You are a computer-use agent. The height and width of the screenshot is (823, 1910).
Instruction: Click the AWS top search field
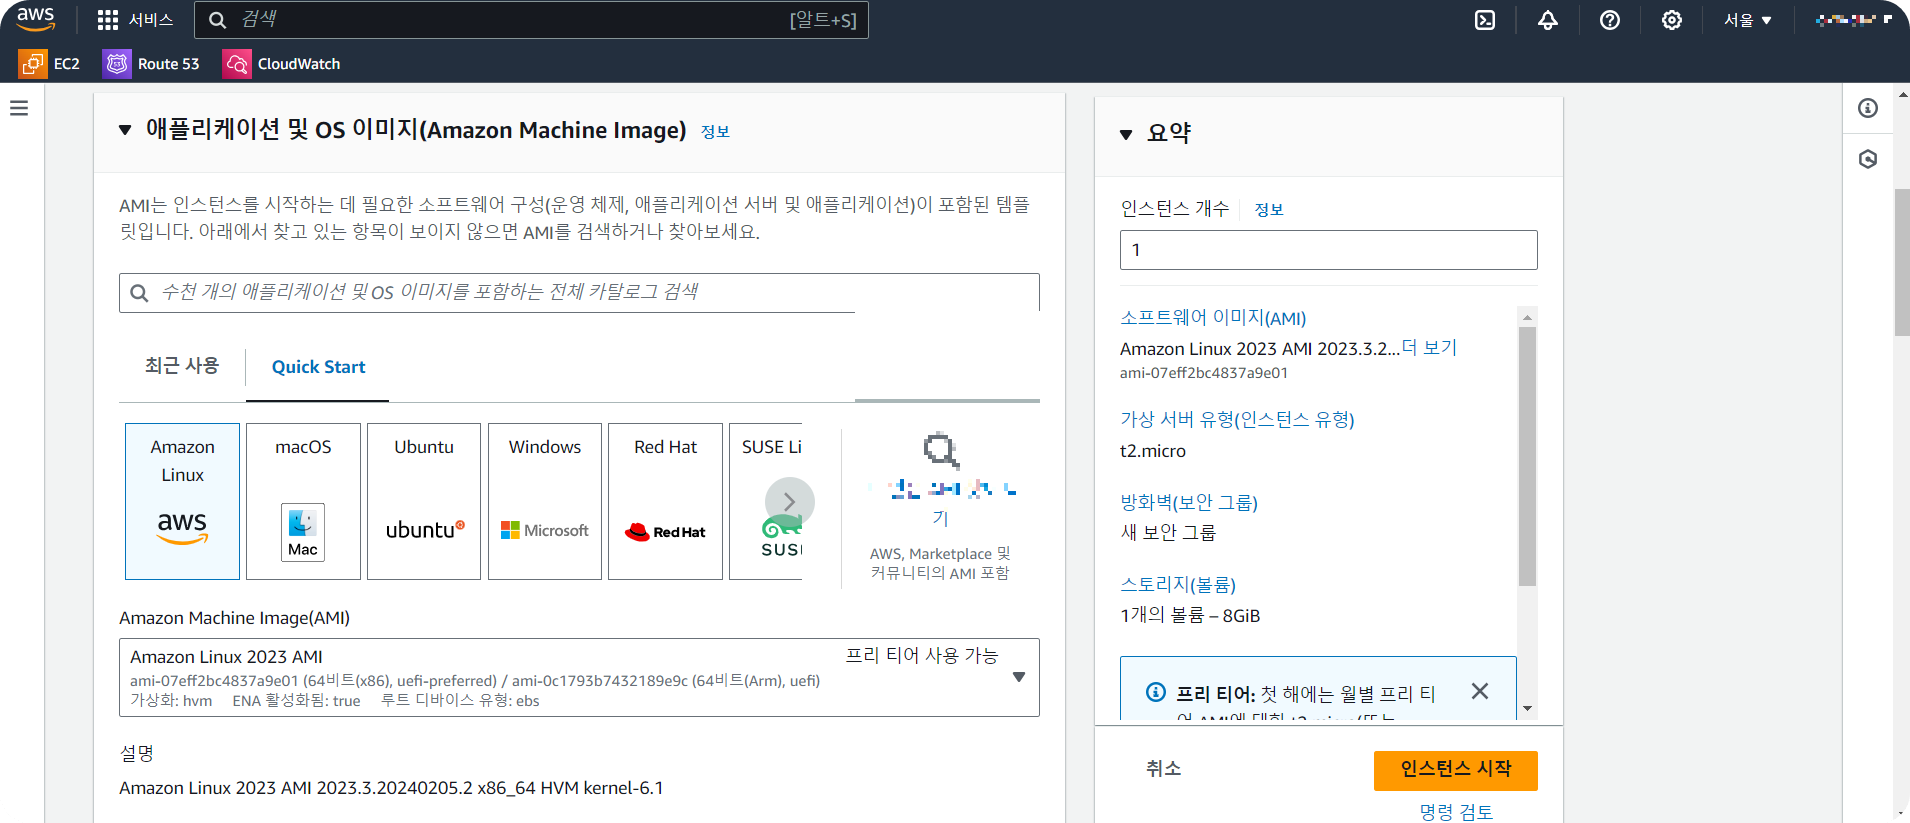pos(531,20)
